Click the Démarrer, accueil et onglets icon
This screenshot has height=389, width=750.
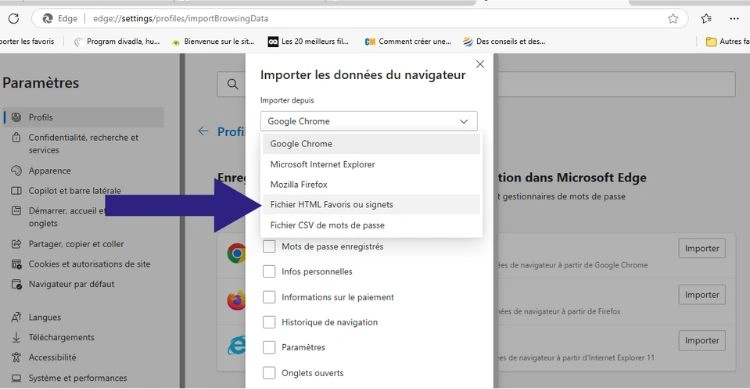coord(16,211)
